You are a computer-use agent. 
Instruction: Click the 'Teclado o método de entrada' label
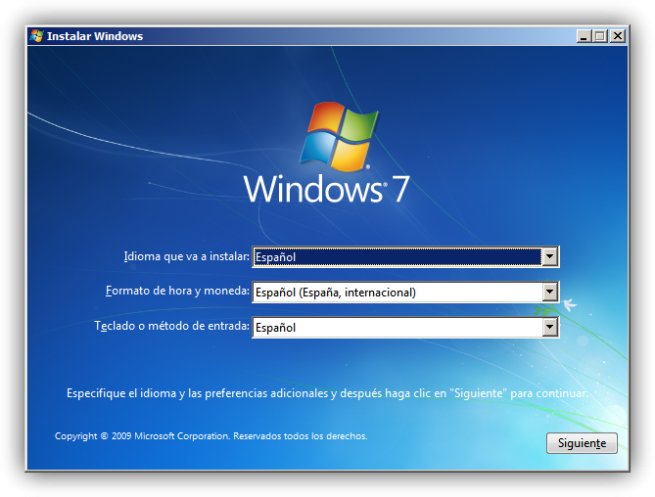[172, 326]
